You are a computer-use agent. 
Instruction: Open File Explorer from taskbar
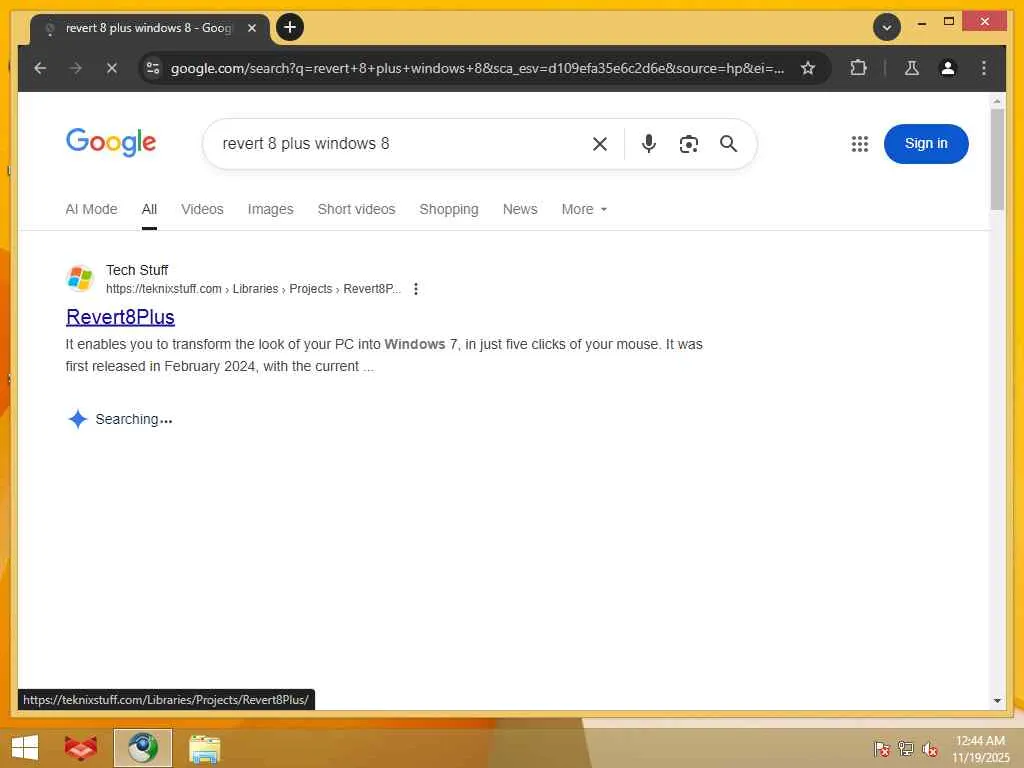[x=204, y=748]
